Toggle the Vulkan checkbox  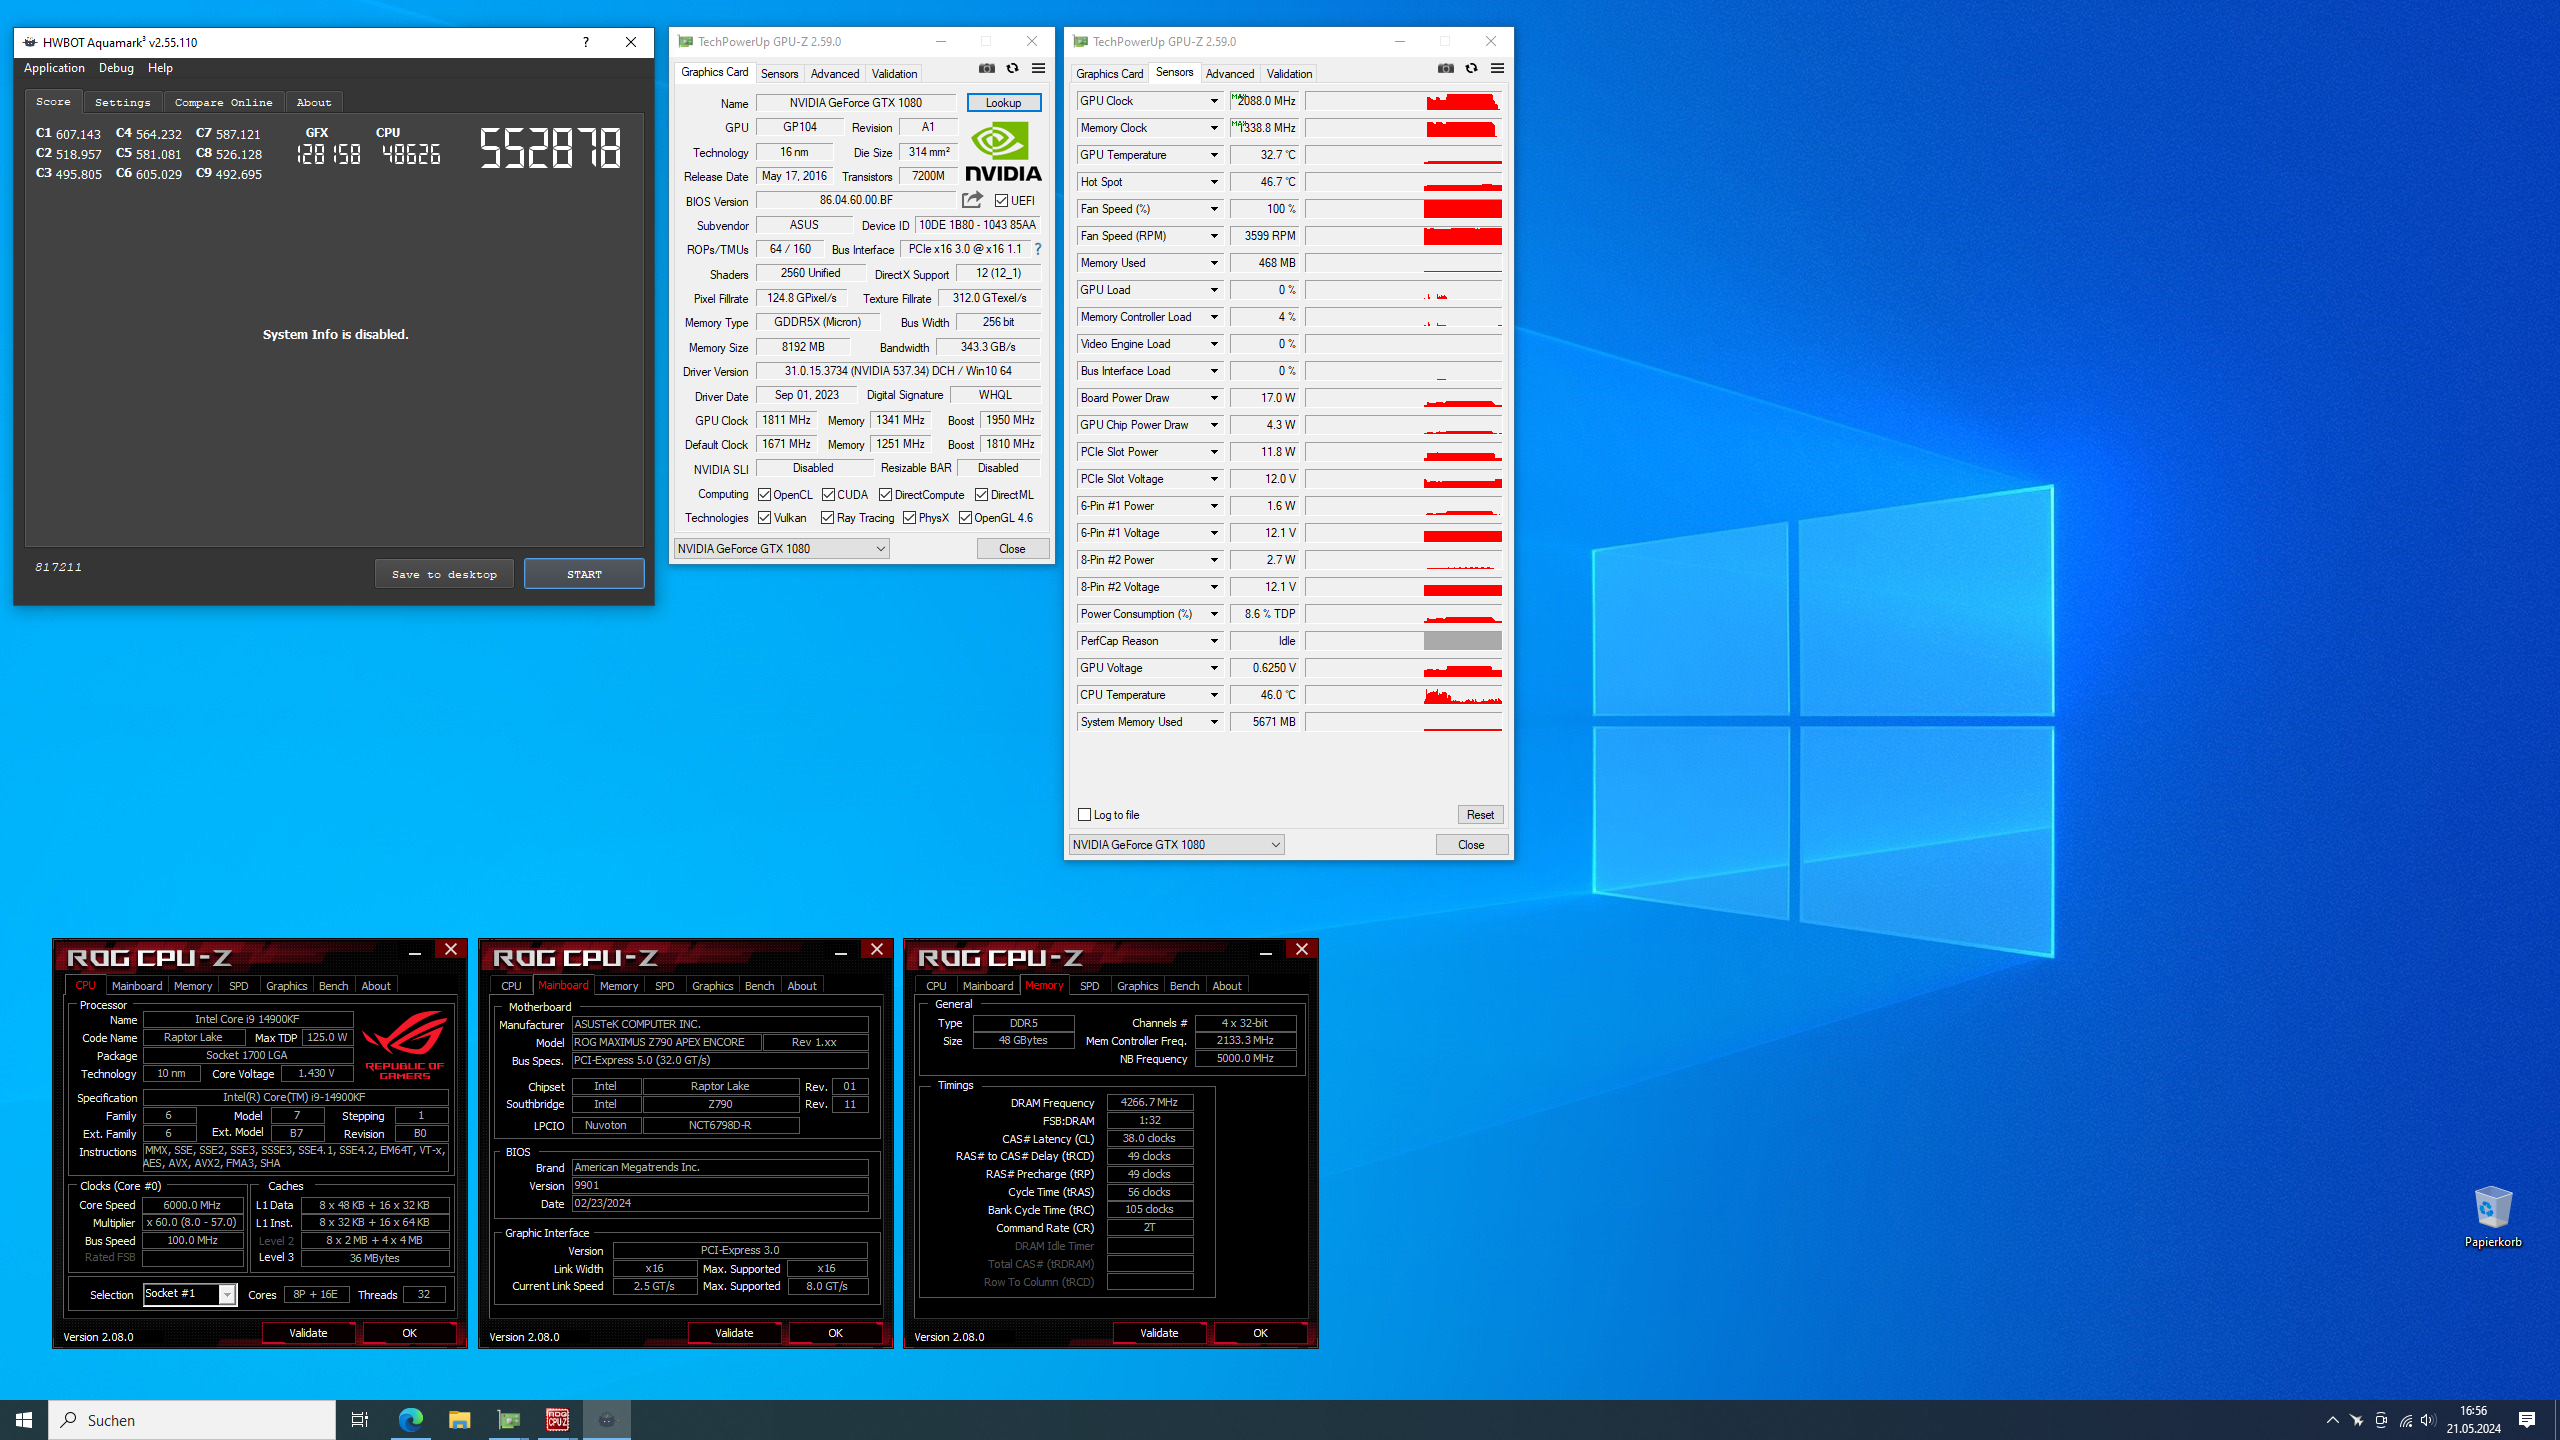764,518
